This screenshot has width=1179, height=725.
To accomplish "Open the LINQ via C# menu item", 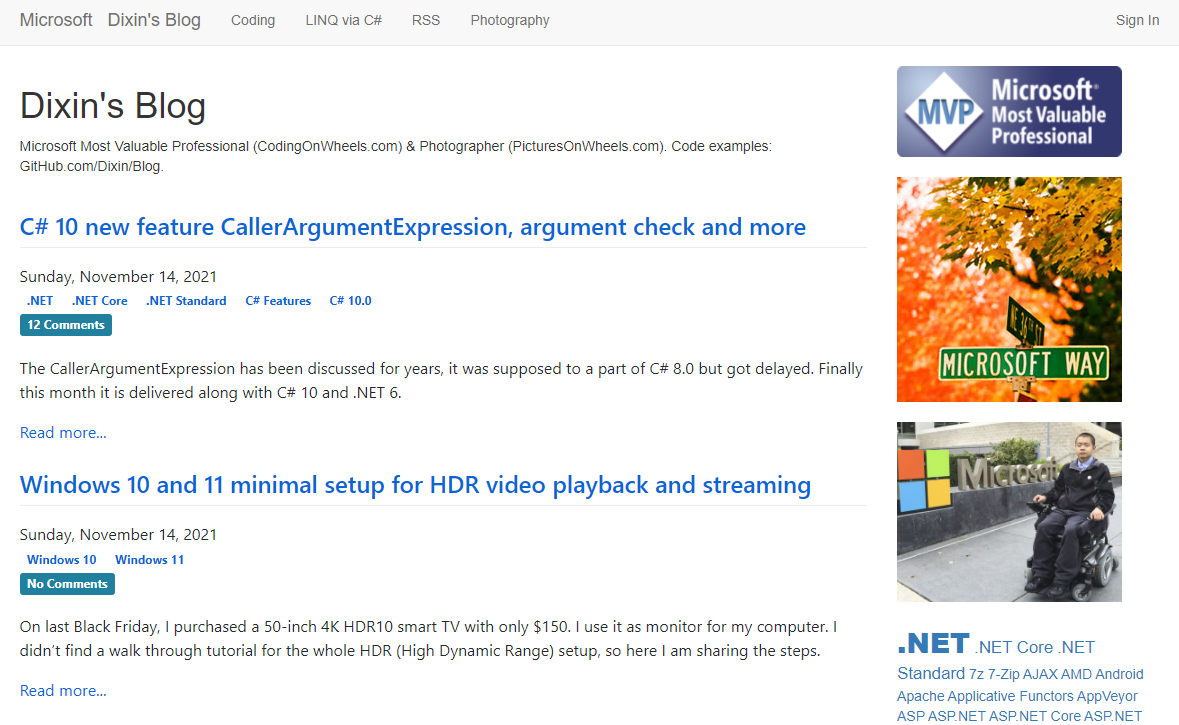I will (x=344, y=20).
